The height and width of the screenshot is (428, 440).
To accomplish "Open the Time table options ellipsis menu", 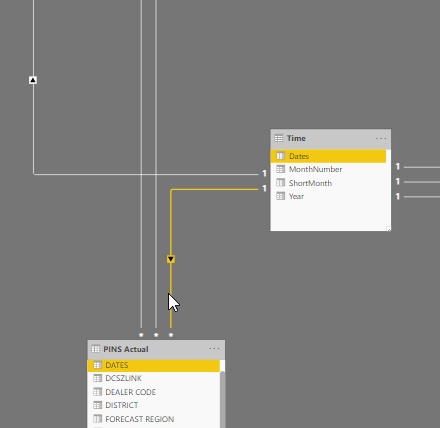I will (x=381, y=139).
